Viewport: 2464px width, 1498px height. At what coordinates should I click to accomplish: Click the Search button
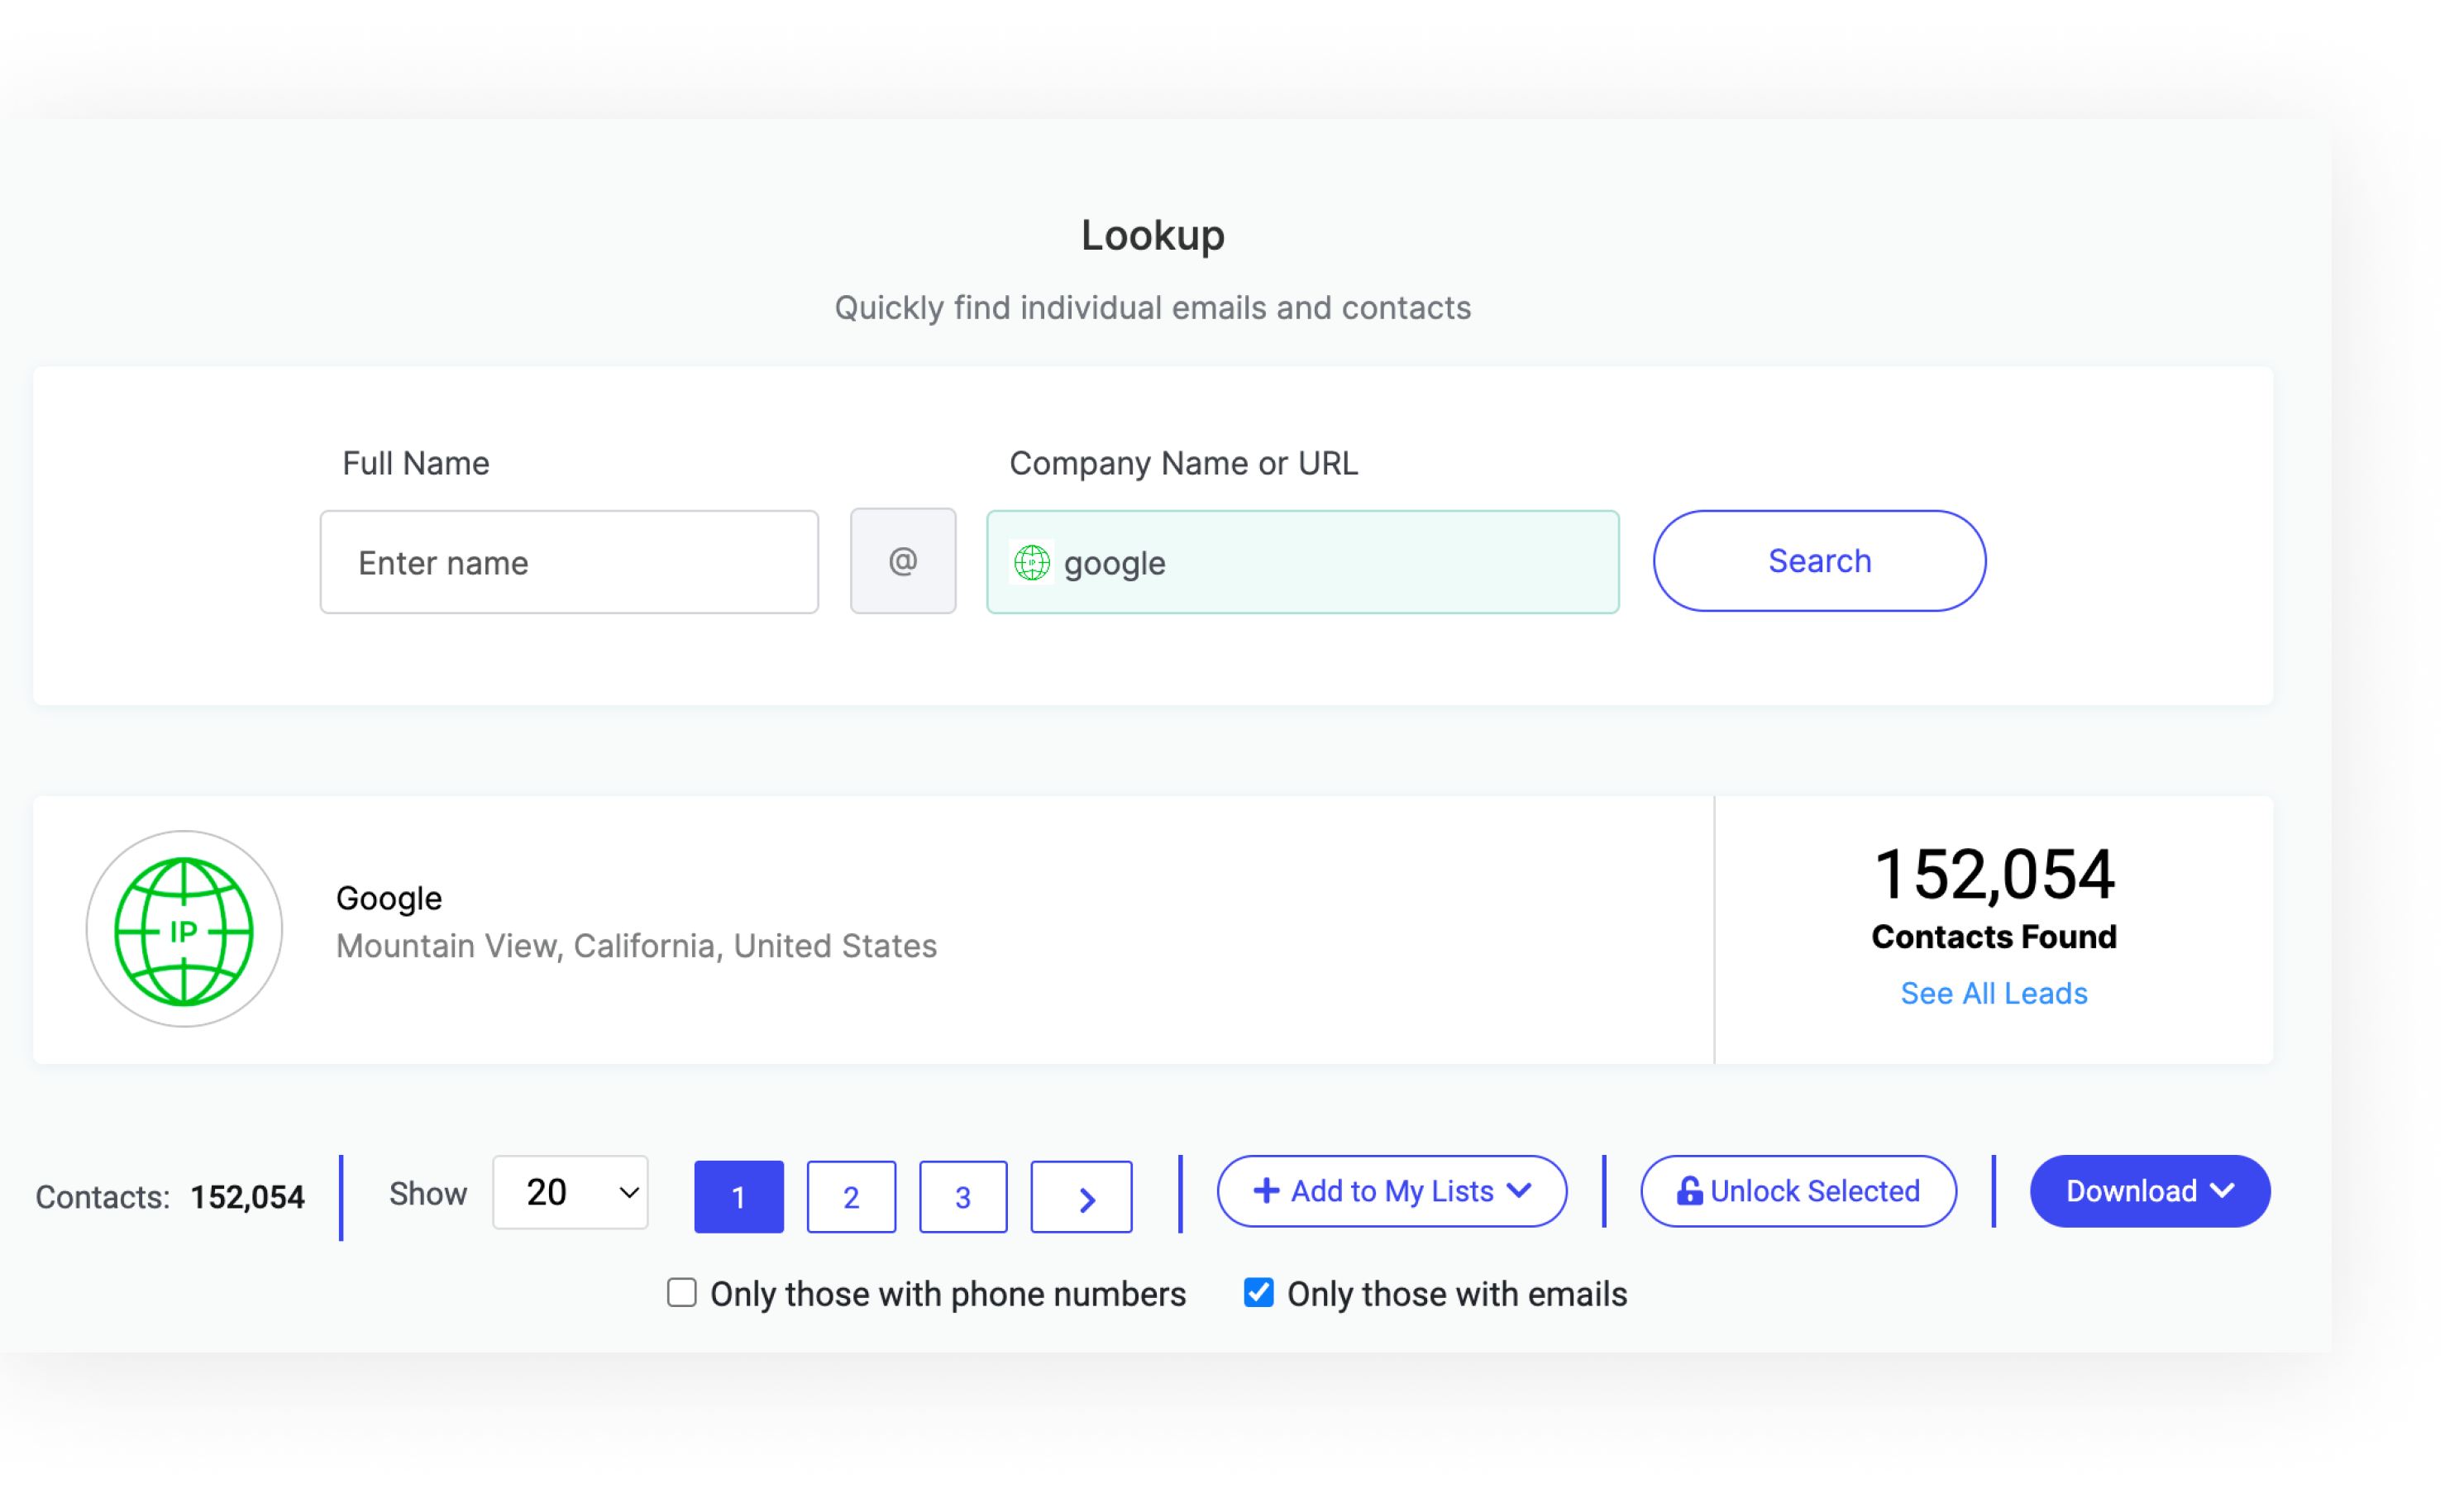[x=1819, y=561]
